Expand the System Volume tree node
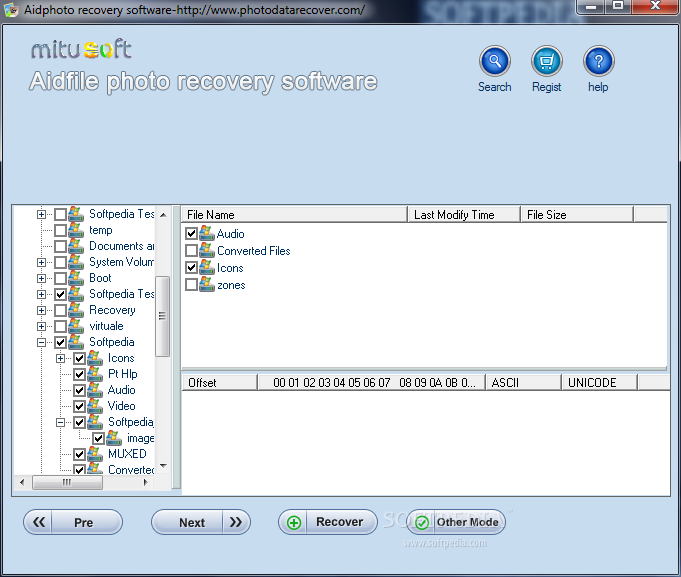 pyautogui.click(x=41, y=262)
